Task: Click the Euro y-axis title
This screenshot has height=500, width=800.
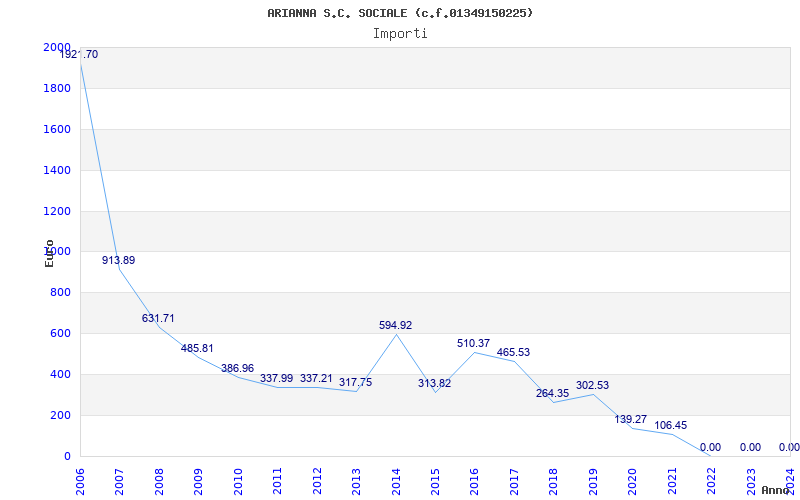Action: tap(49, 253)
